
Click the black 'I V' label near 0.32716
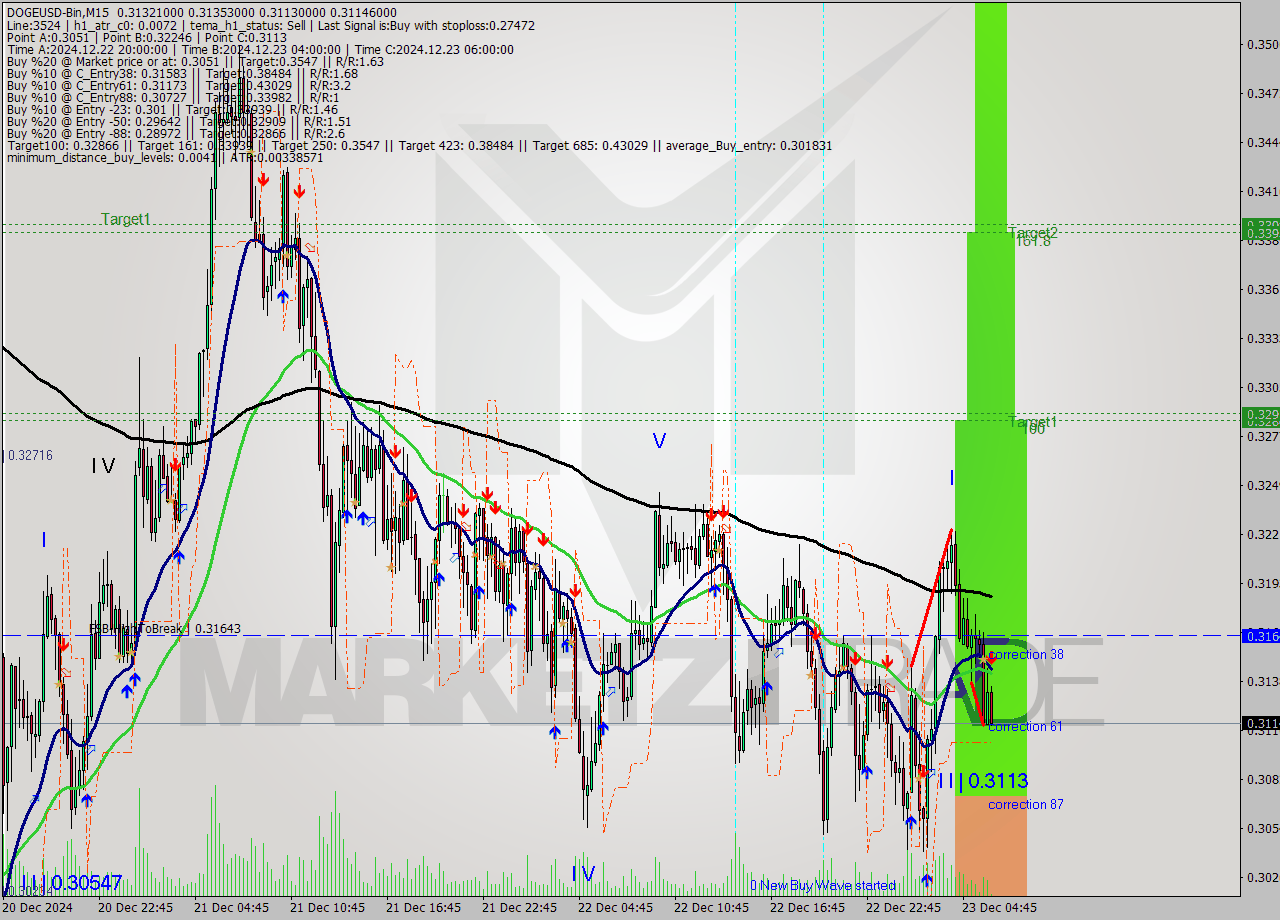[x=103, y=466]
